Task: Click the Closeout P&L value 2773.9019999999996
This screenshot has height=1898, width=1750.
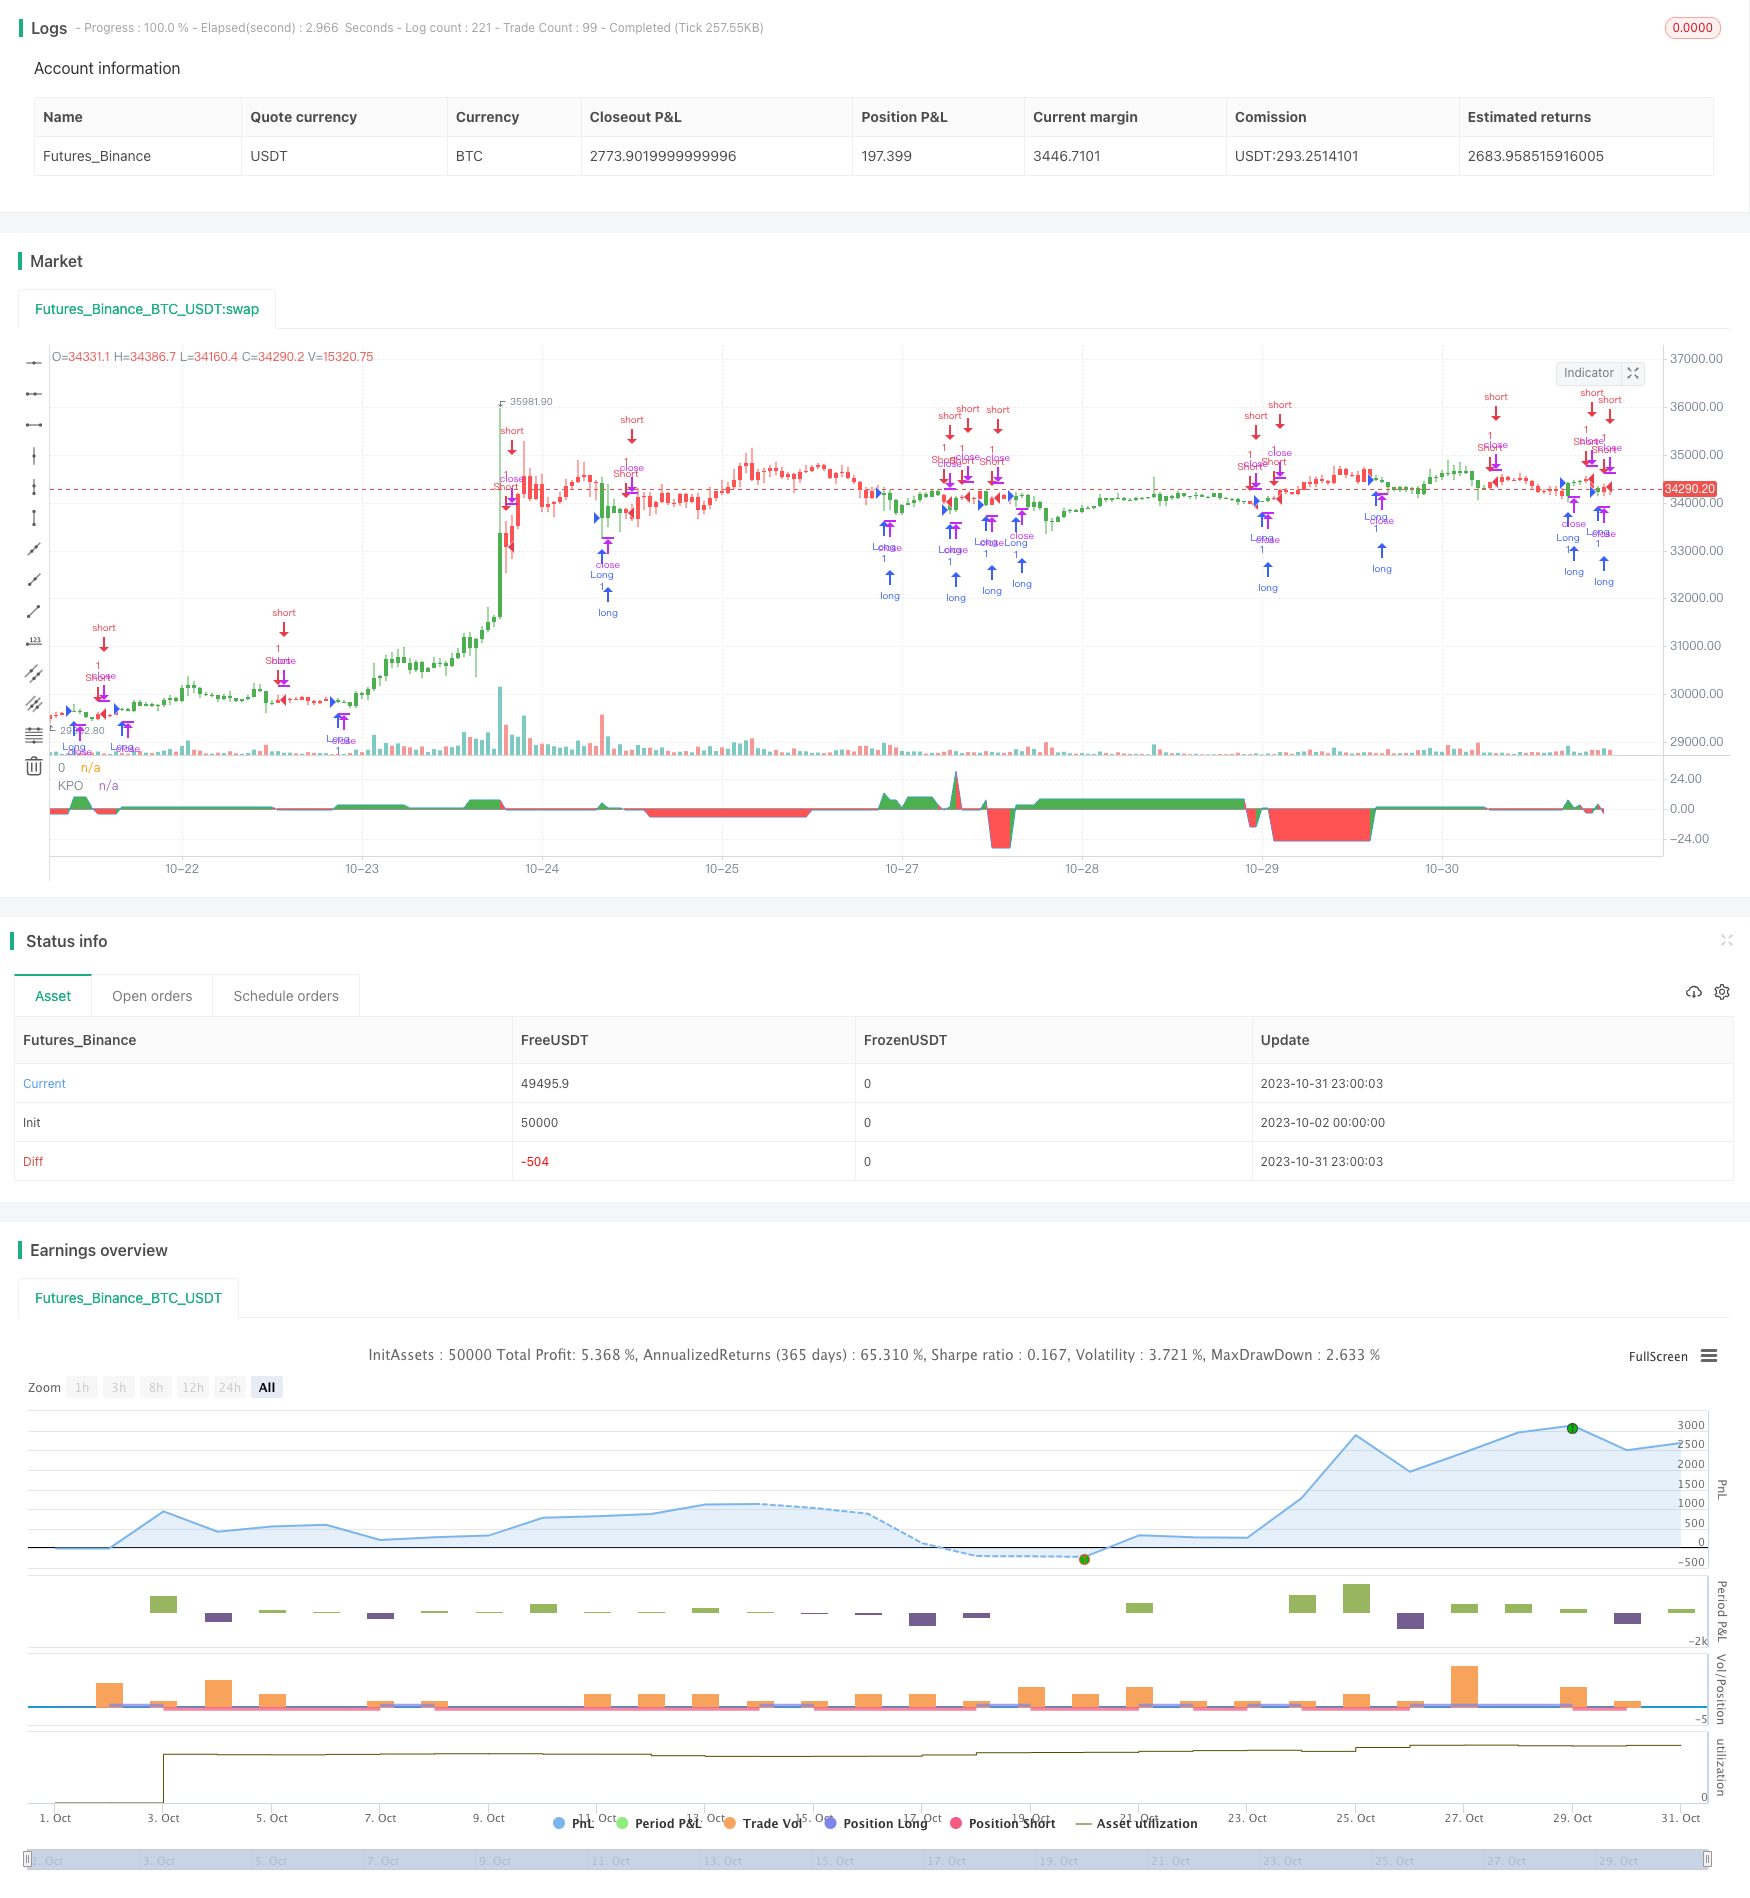Action: point(662,156)
